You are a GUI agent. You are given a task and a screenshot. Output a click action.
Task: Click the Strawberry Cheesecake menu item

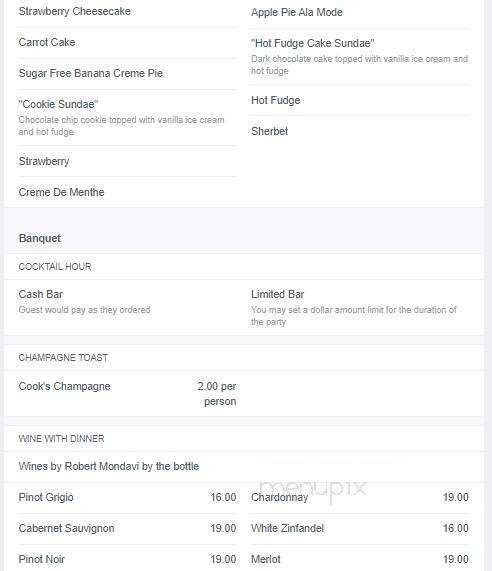pos(75,11)
